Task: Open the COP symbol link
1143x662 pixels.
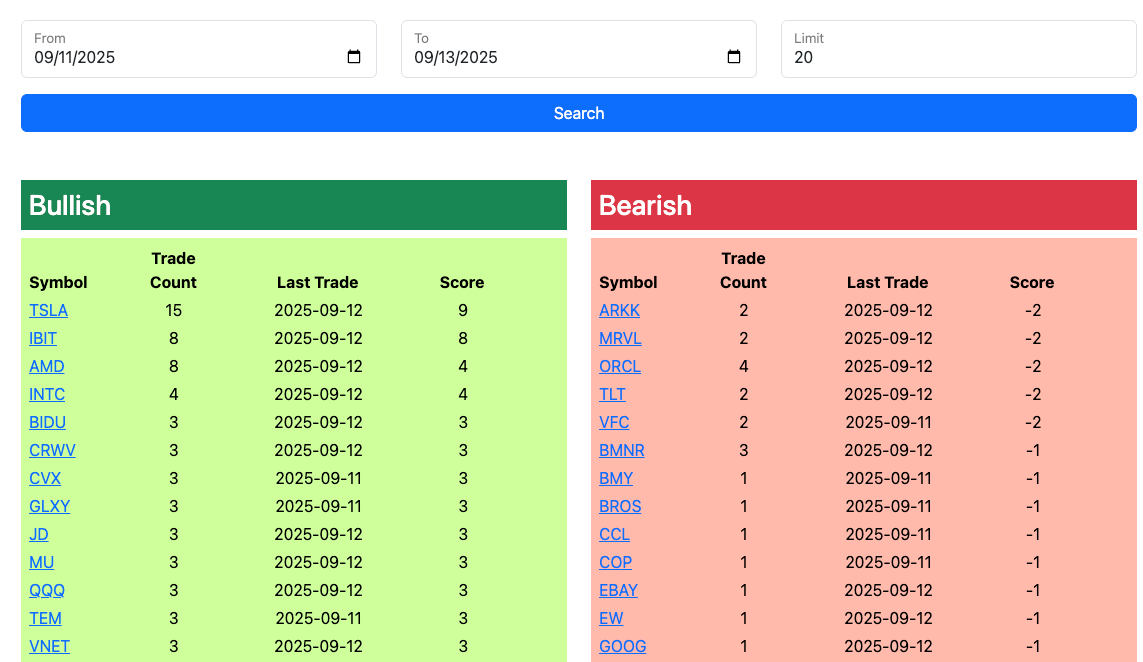Action: coord(615,563)
